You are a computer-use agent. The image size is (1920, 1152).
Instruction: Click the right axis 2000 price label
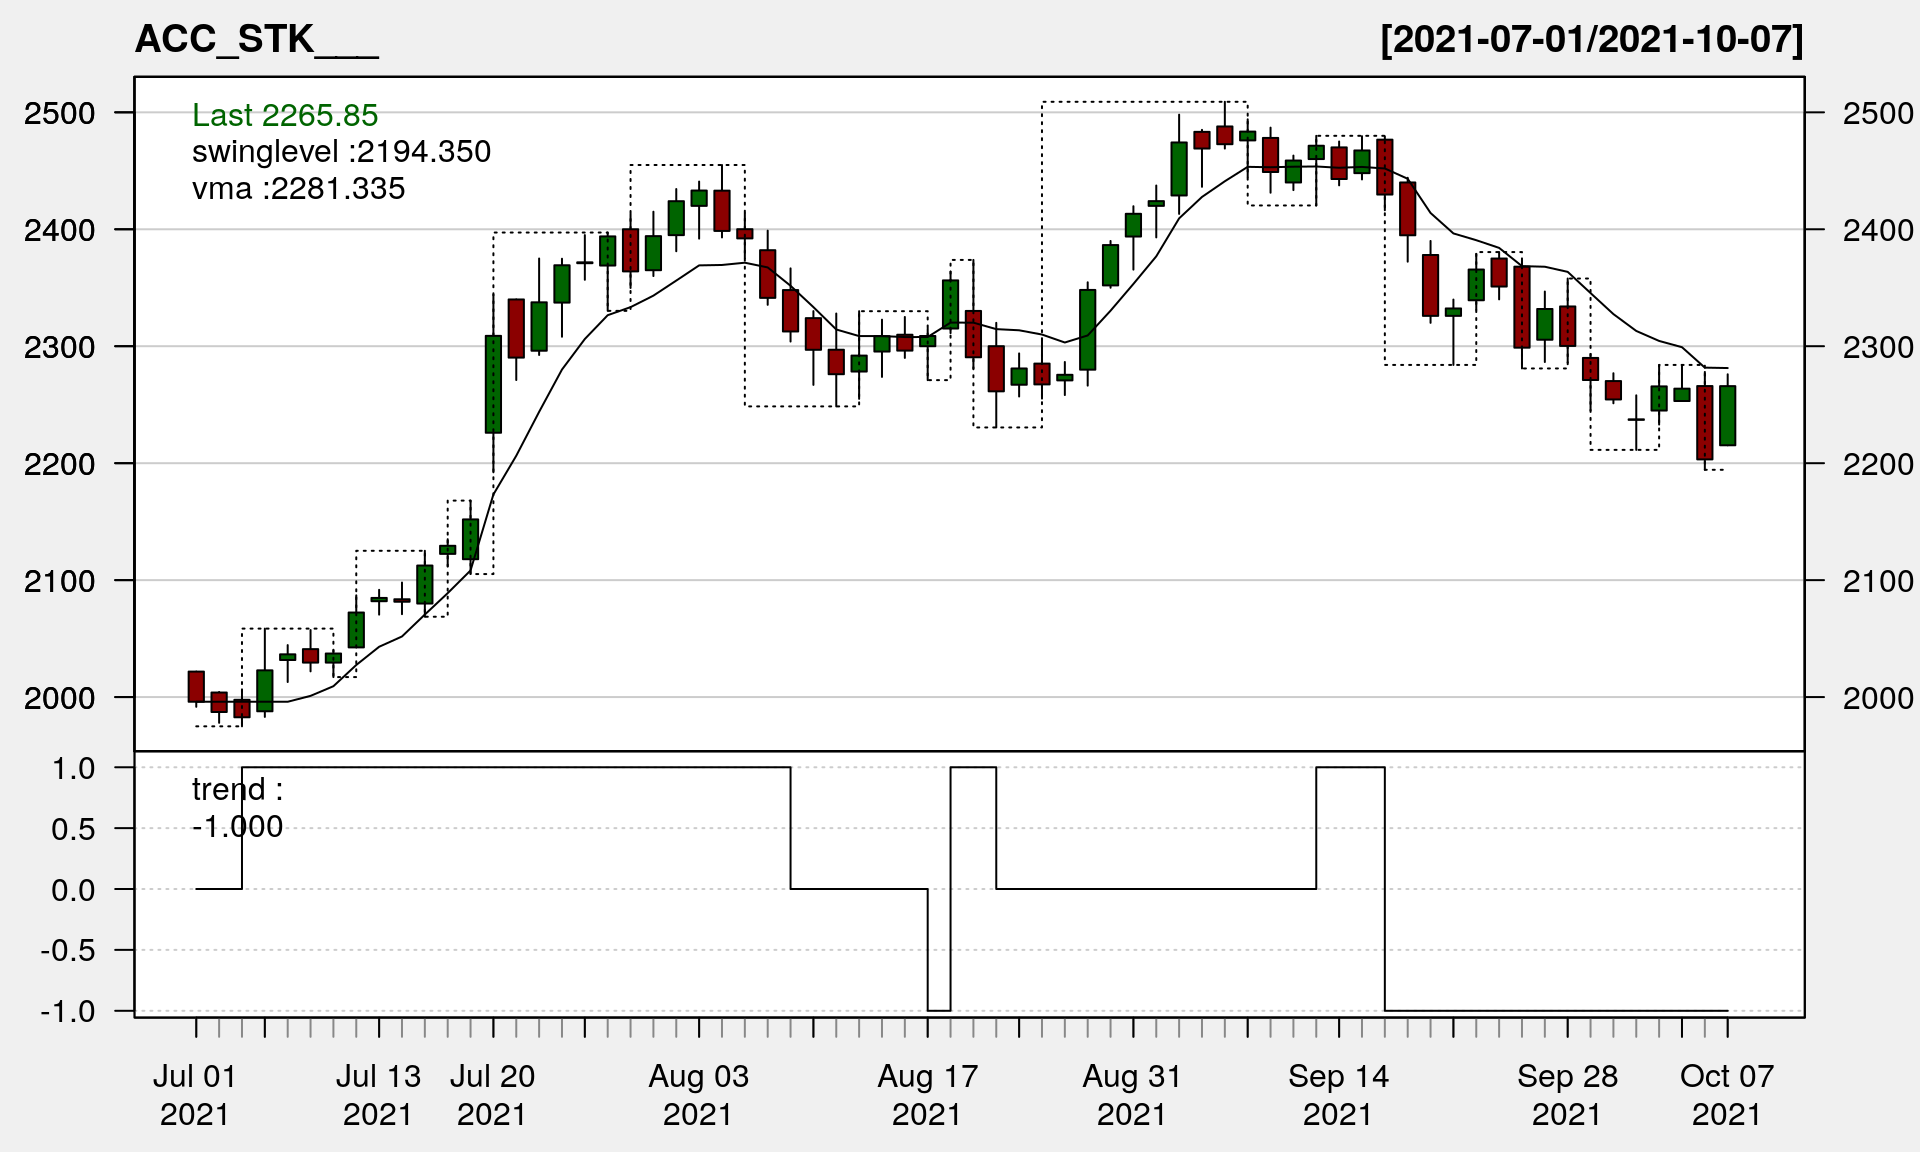pyautogui.click(x=1878, y=698)
